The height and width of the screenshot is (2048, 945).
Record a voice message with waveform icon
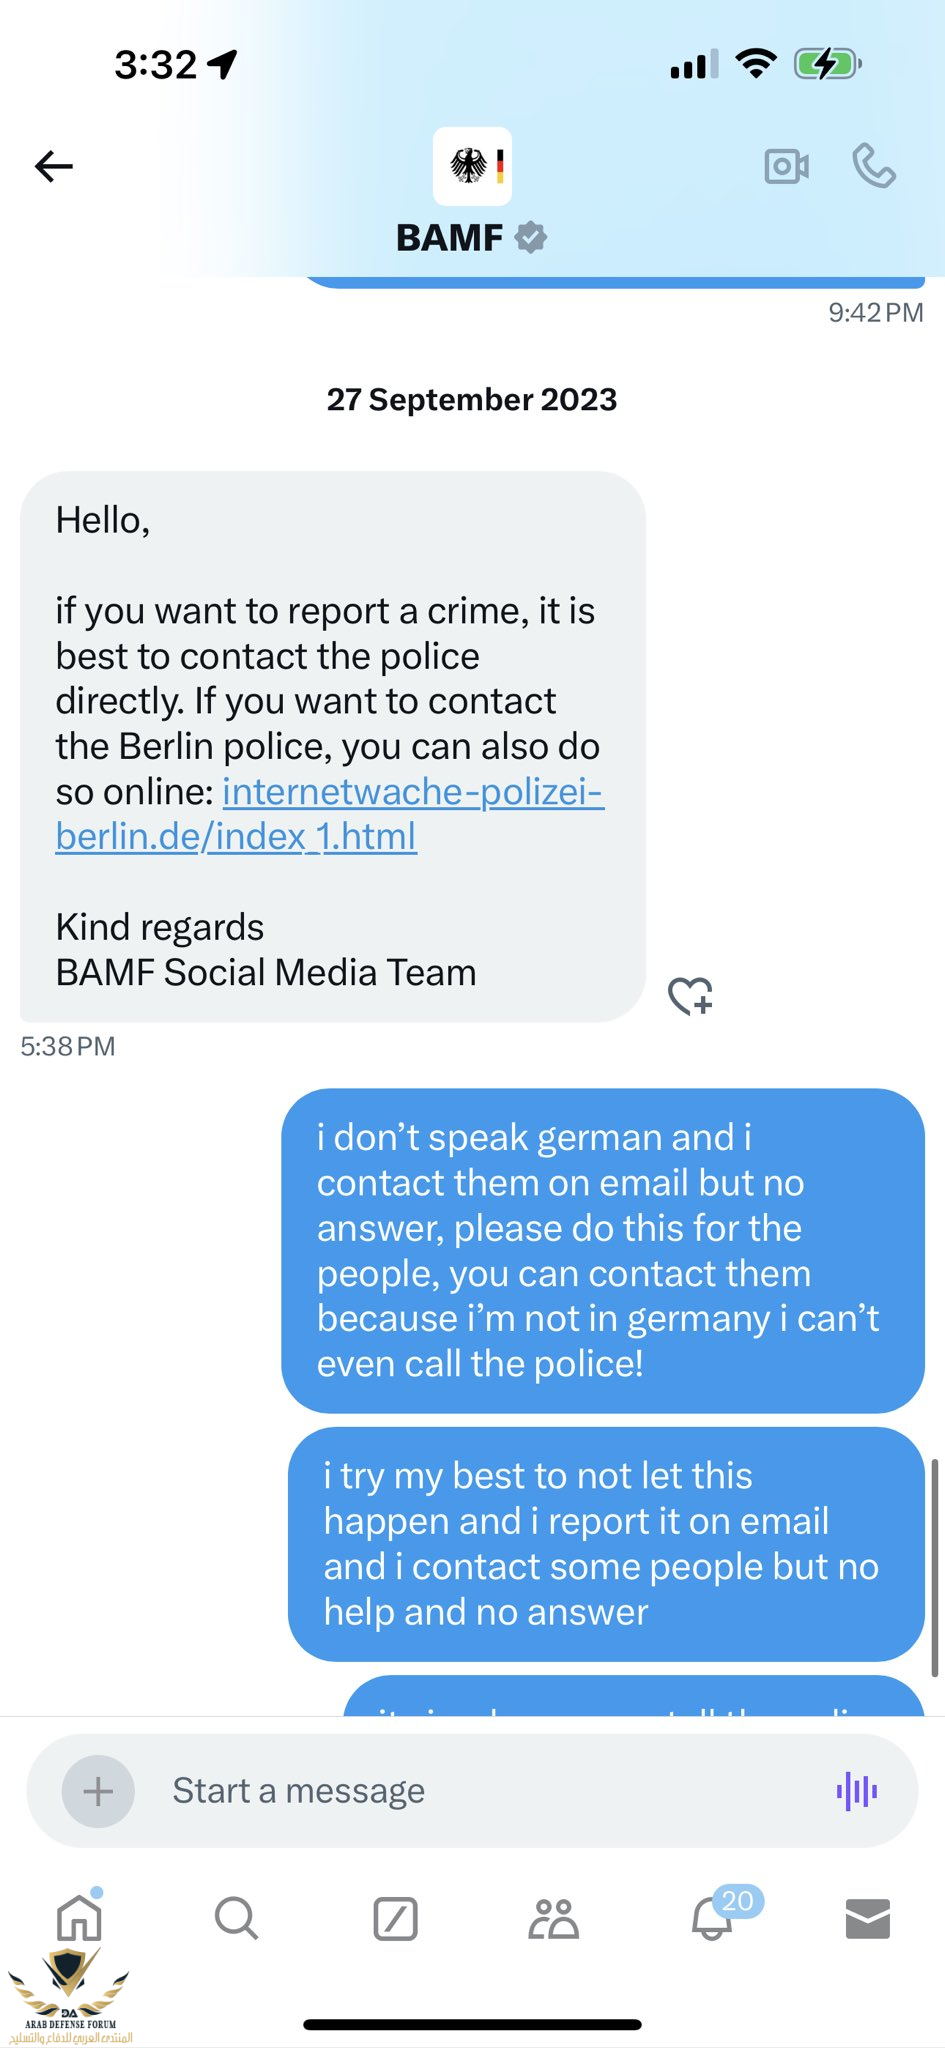pyautogui.click(x=857, y=1791)
